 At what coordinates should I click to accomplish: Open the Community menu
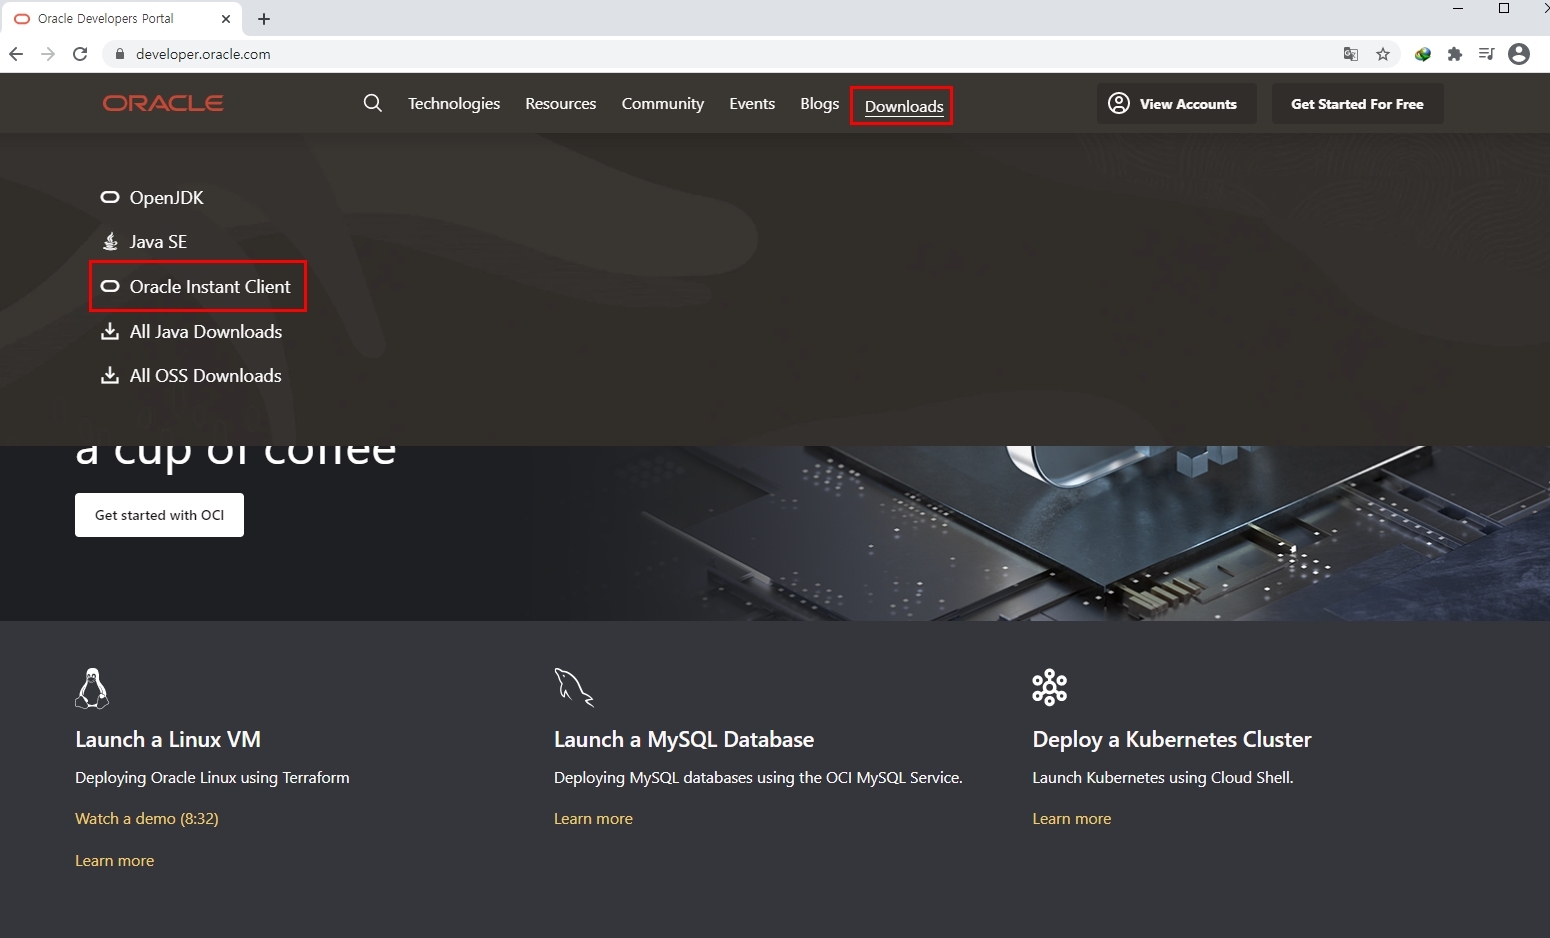(x=663, y=104)
